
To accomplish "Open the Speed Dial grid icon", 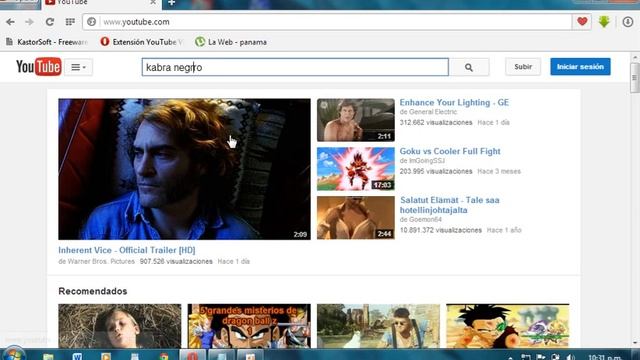I will point(70,22).
